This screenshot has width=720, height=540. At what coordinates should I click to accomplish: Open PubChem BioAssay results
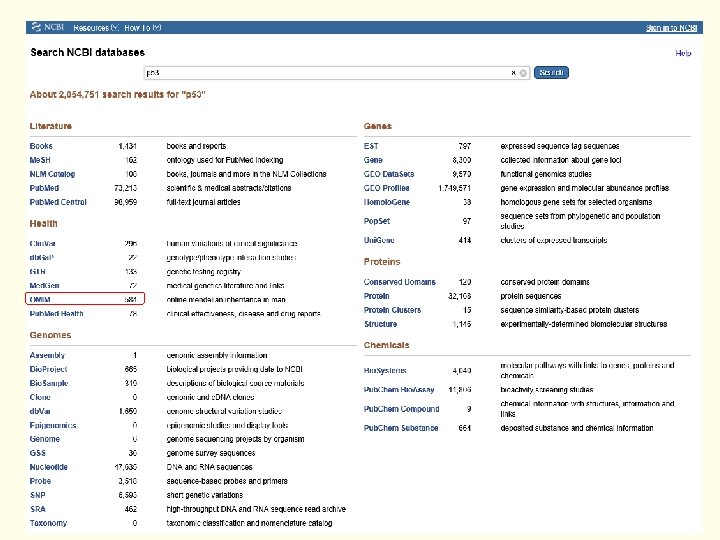click(x=399, y=389)
